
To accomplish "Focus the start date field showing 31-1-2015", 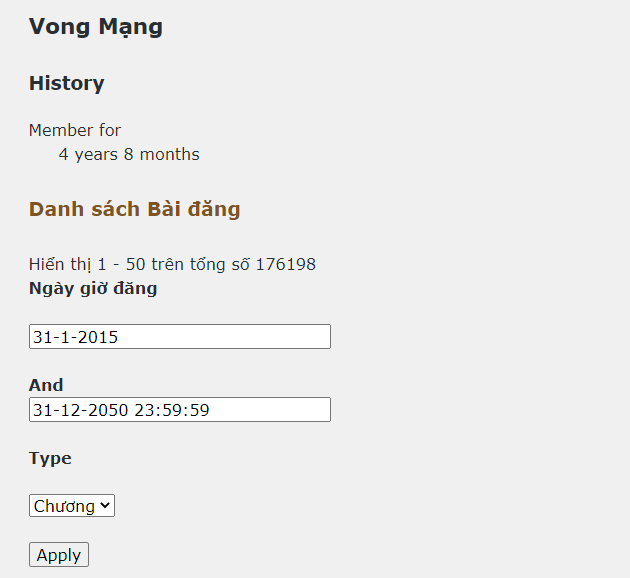I will pyautogui.click(x=180, y=337).
